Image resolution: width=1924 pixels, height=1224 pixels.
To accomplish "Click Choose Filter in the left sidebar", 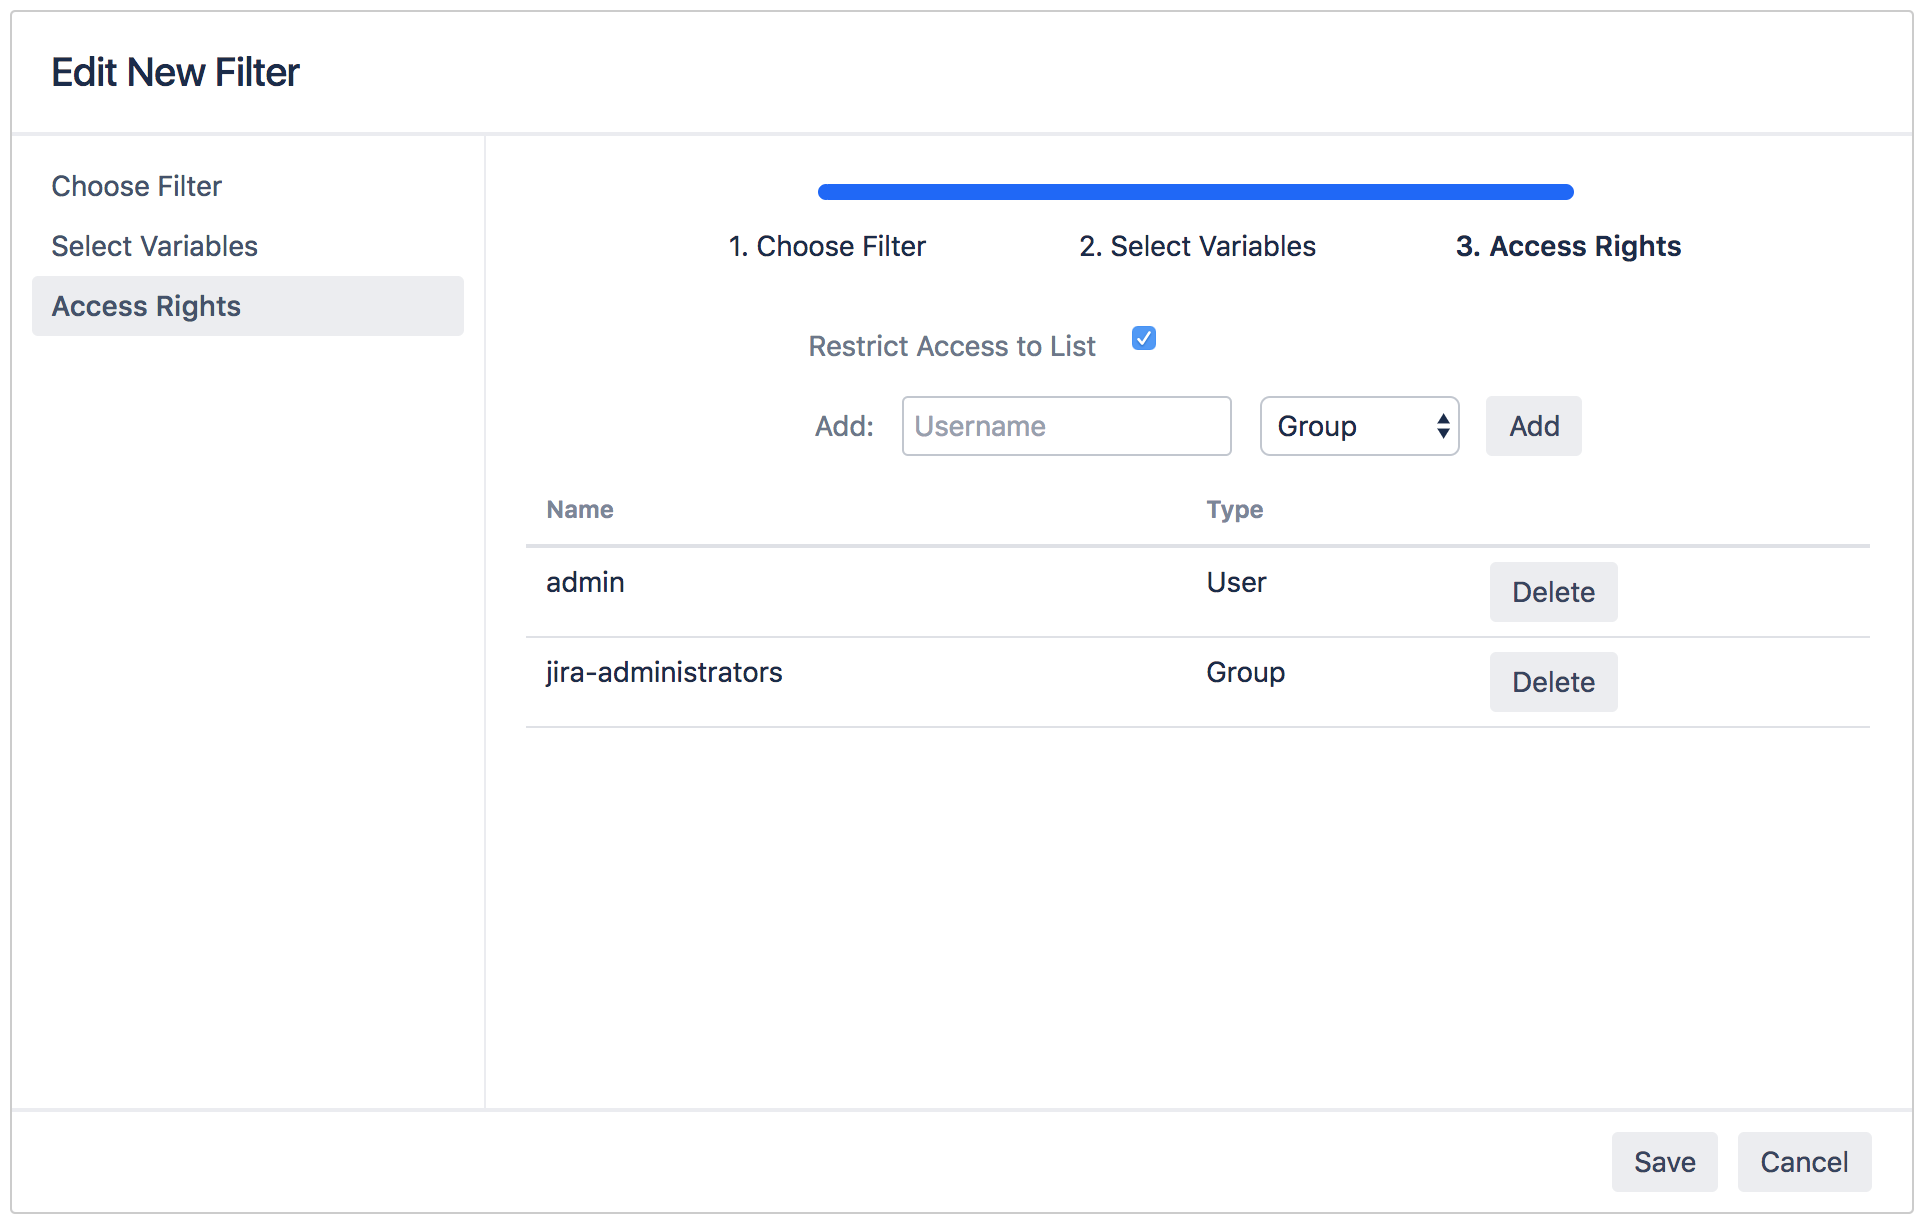I will coord(136,186).
